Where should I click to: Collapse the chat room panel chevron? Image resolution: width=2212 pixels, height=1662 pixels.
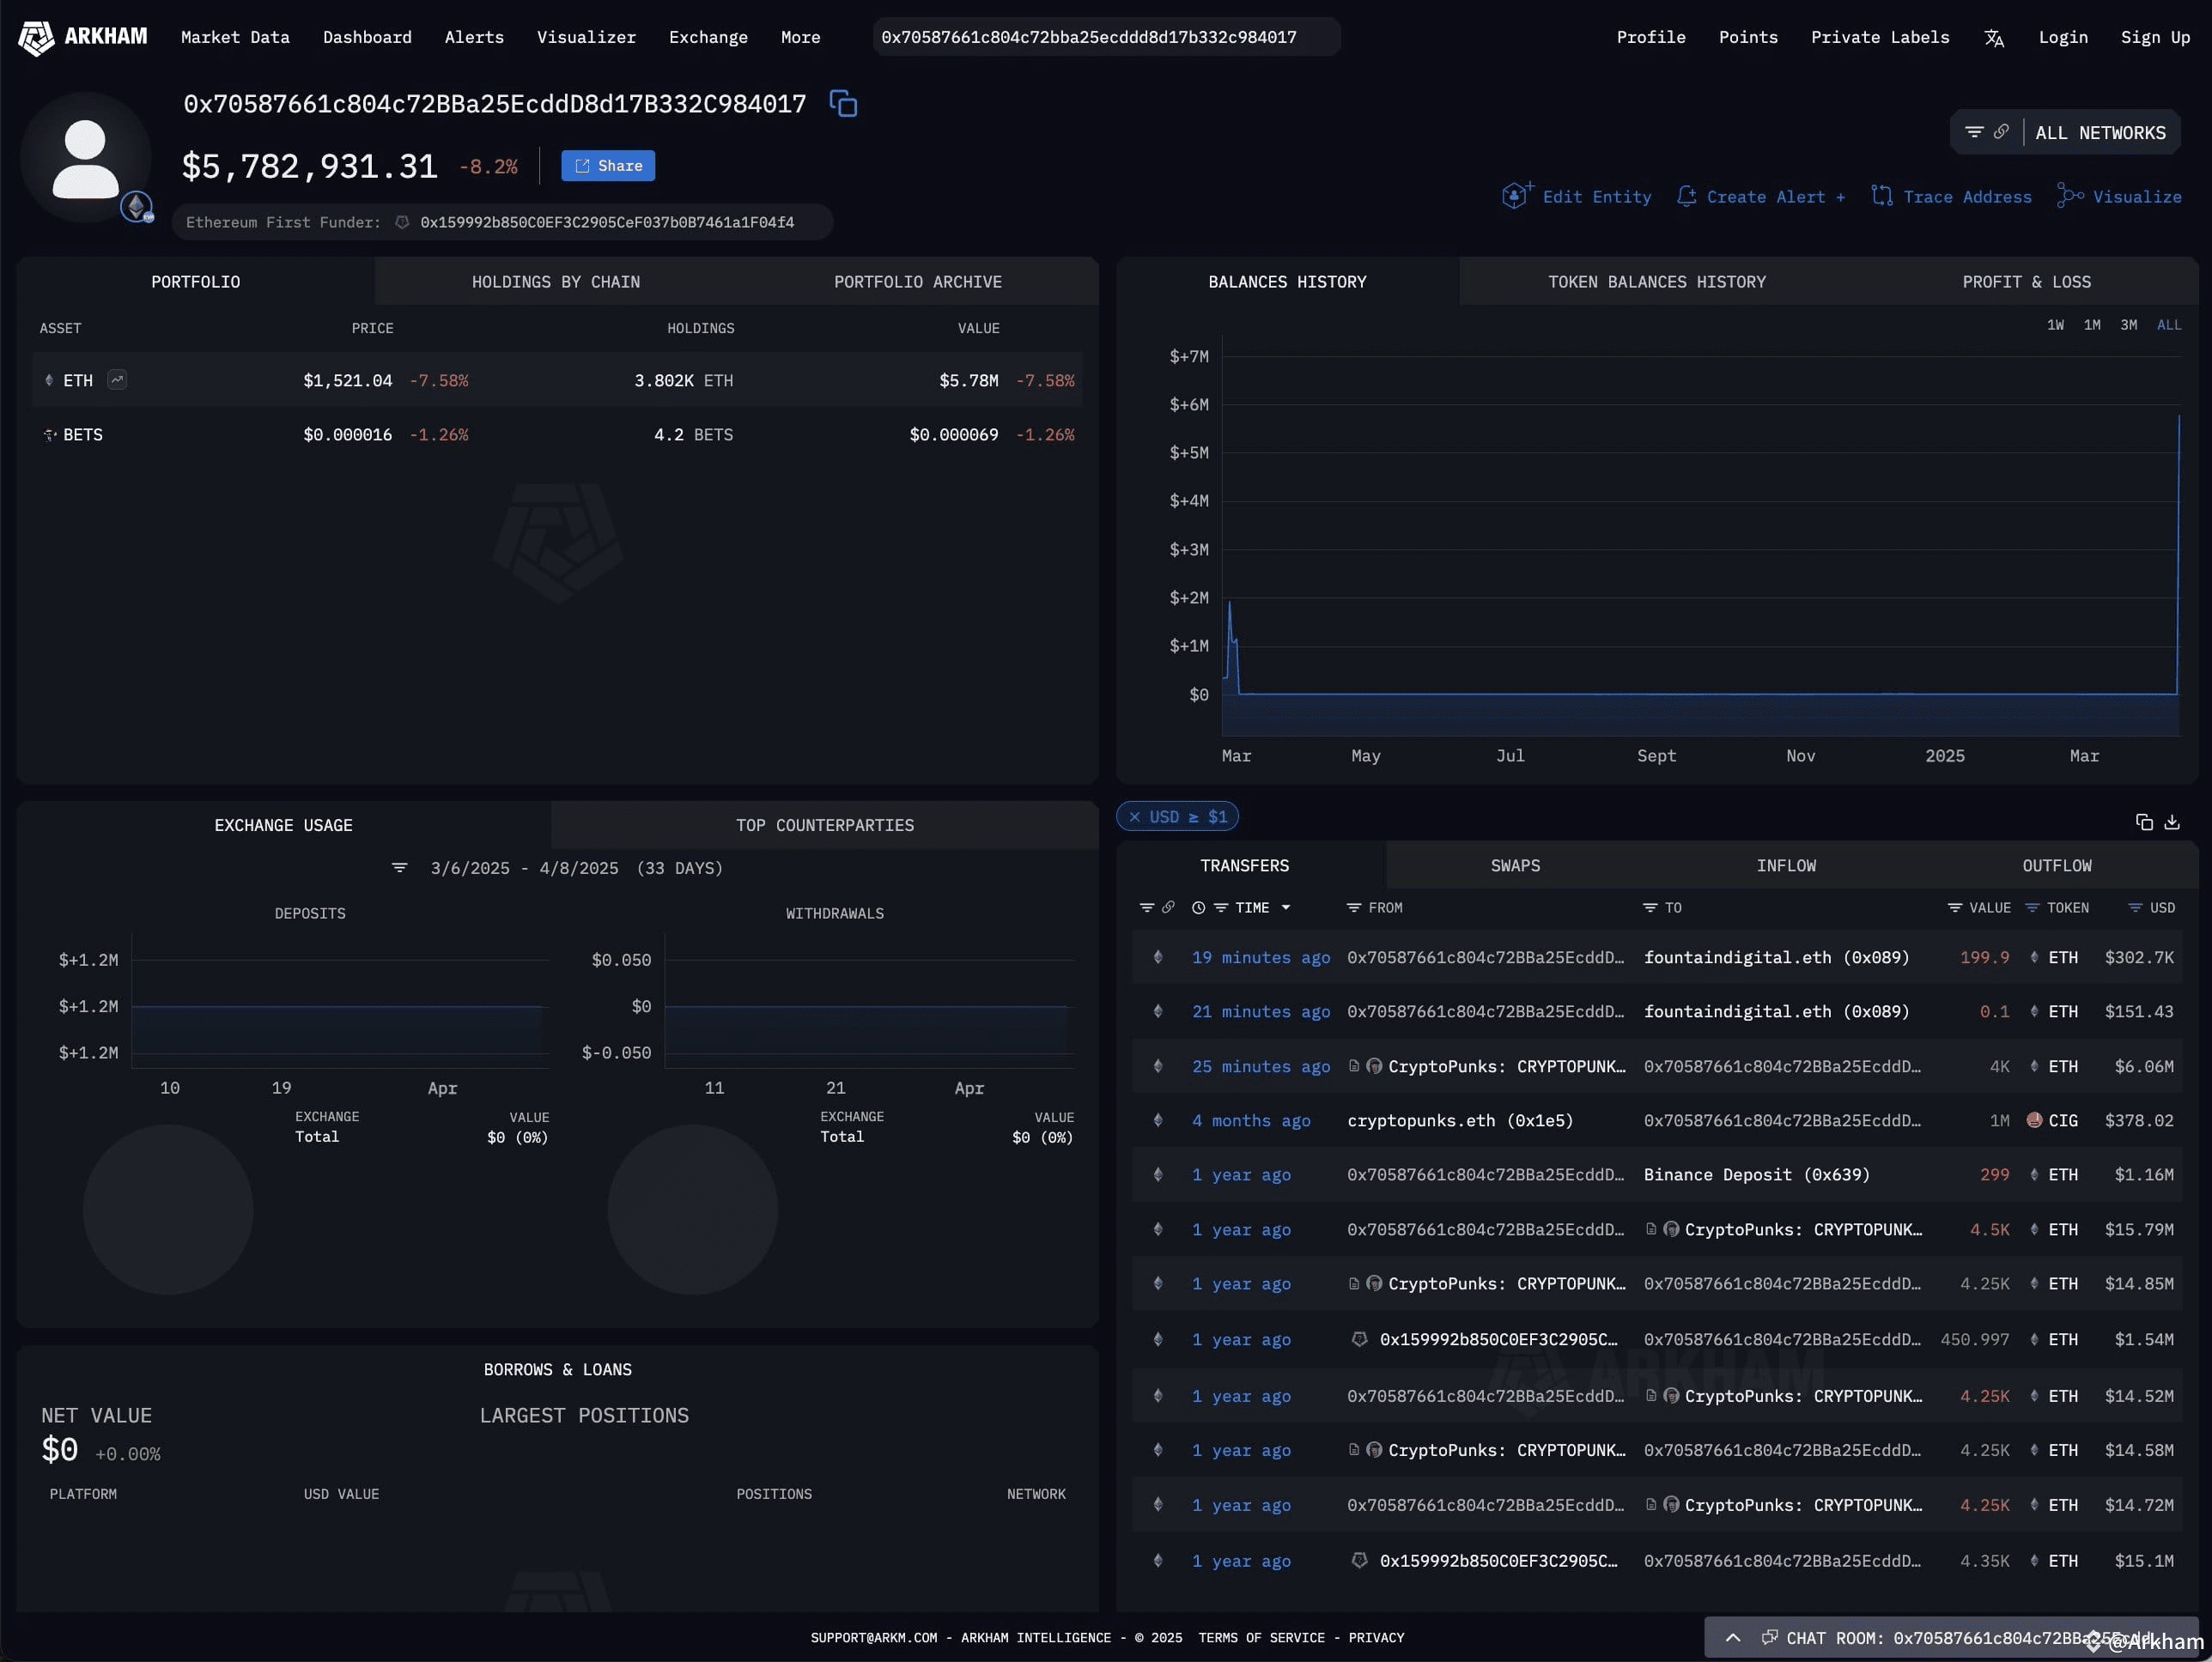click(1733, 1638)
